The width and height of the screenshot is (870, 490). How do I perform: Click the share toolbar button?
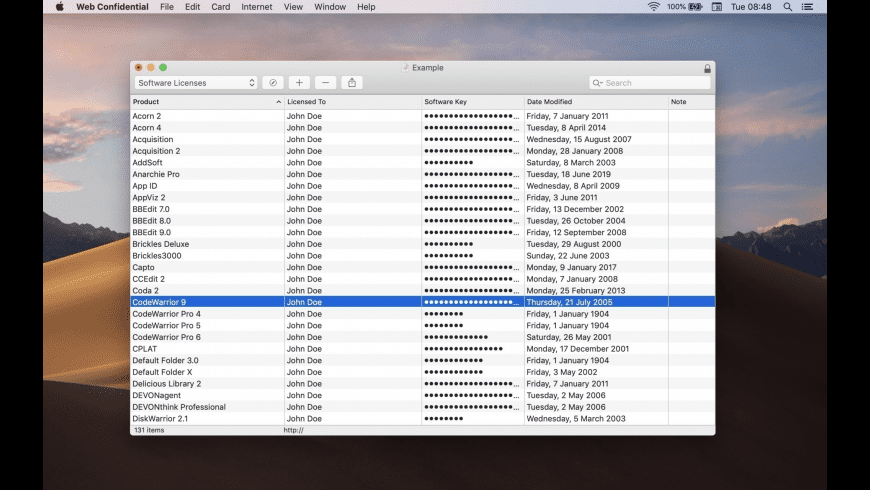click(x=352, y=83)
